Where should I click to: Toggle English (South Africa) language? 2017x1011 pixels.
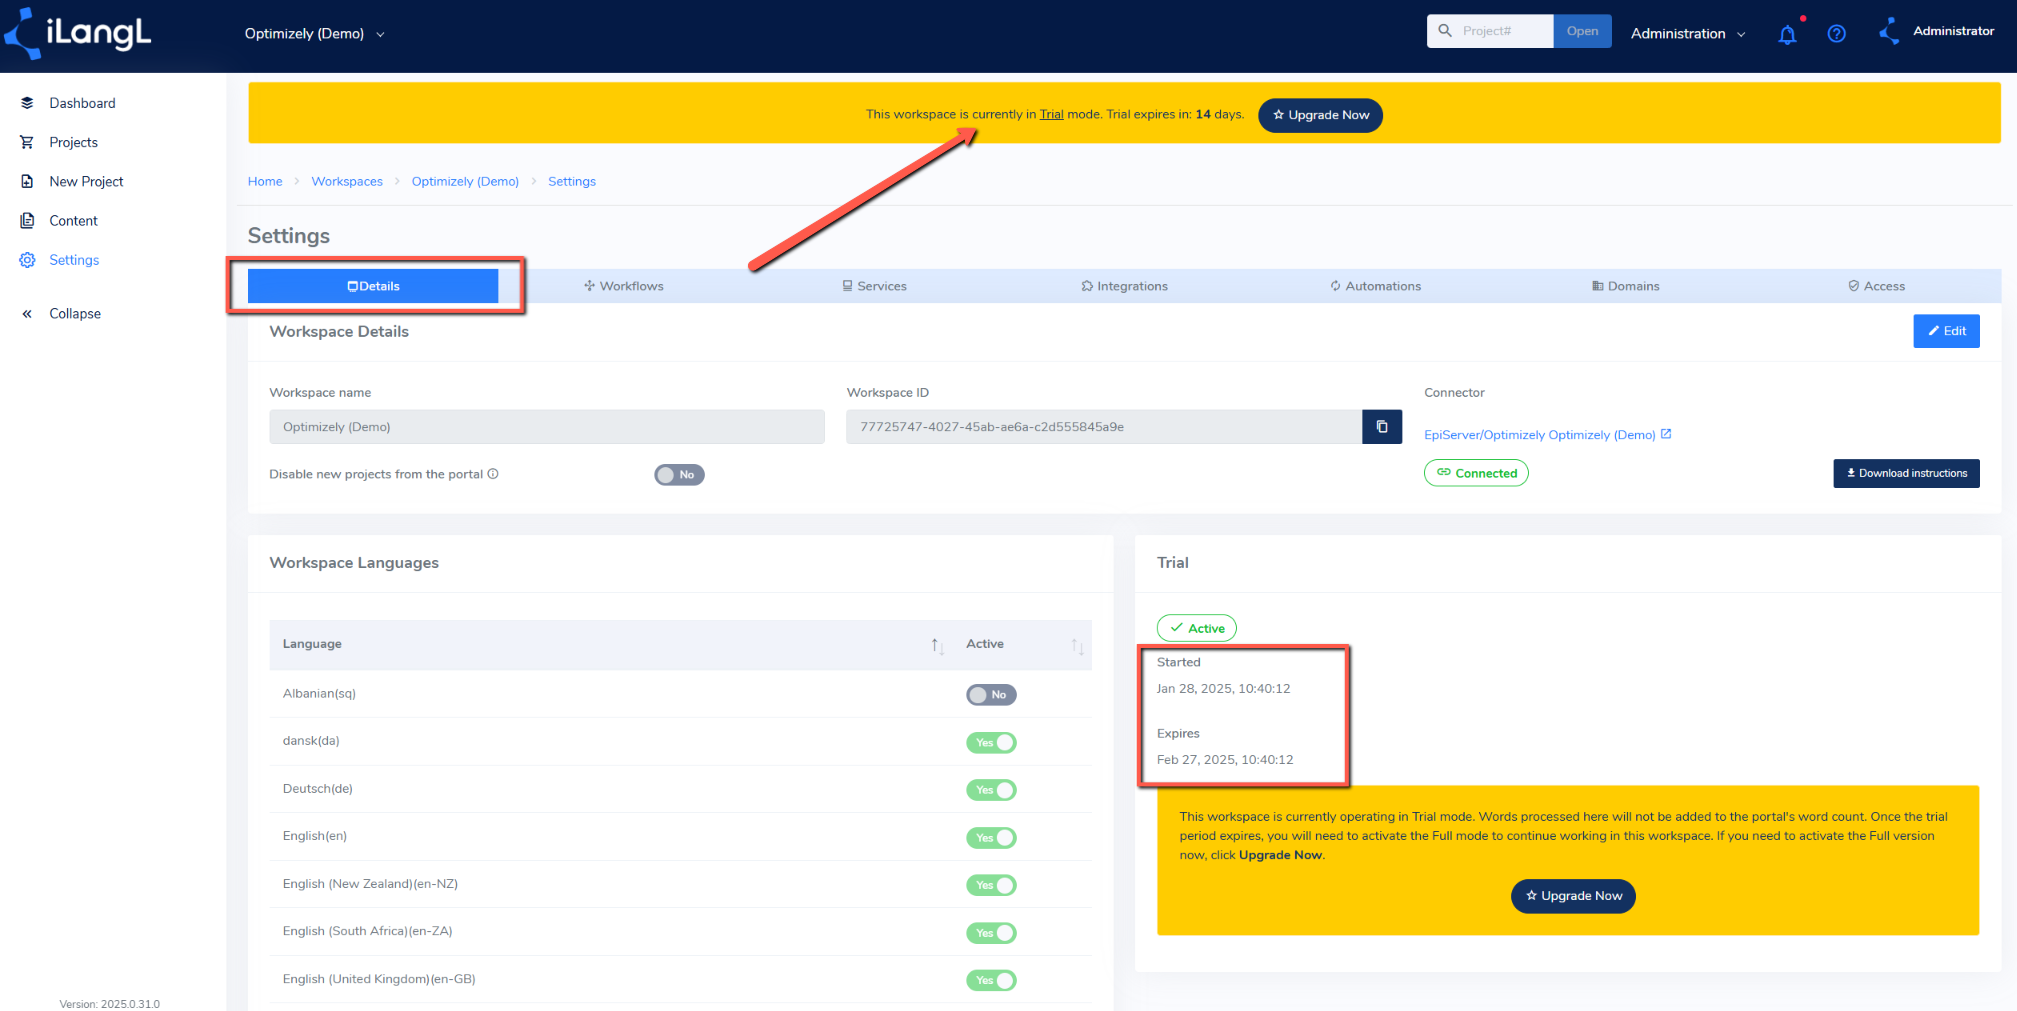click(991, 933)
